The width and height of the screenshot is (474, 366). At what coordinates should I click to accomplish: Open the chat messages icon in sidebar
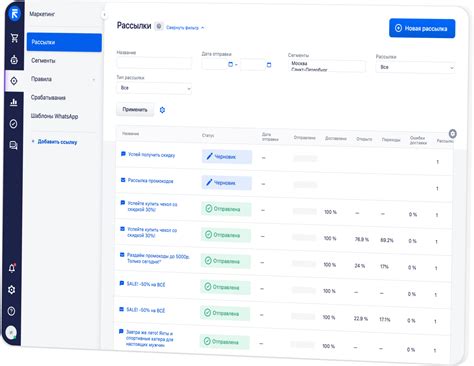(x=13, y=145)
